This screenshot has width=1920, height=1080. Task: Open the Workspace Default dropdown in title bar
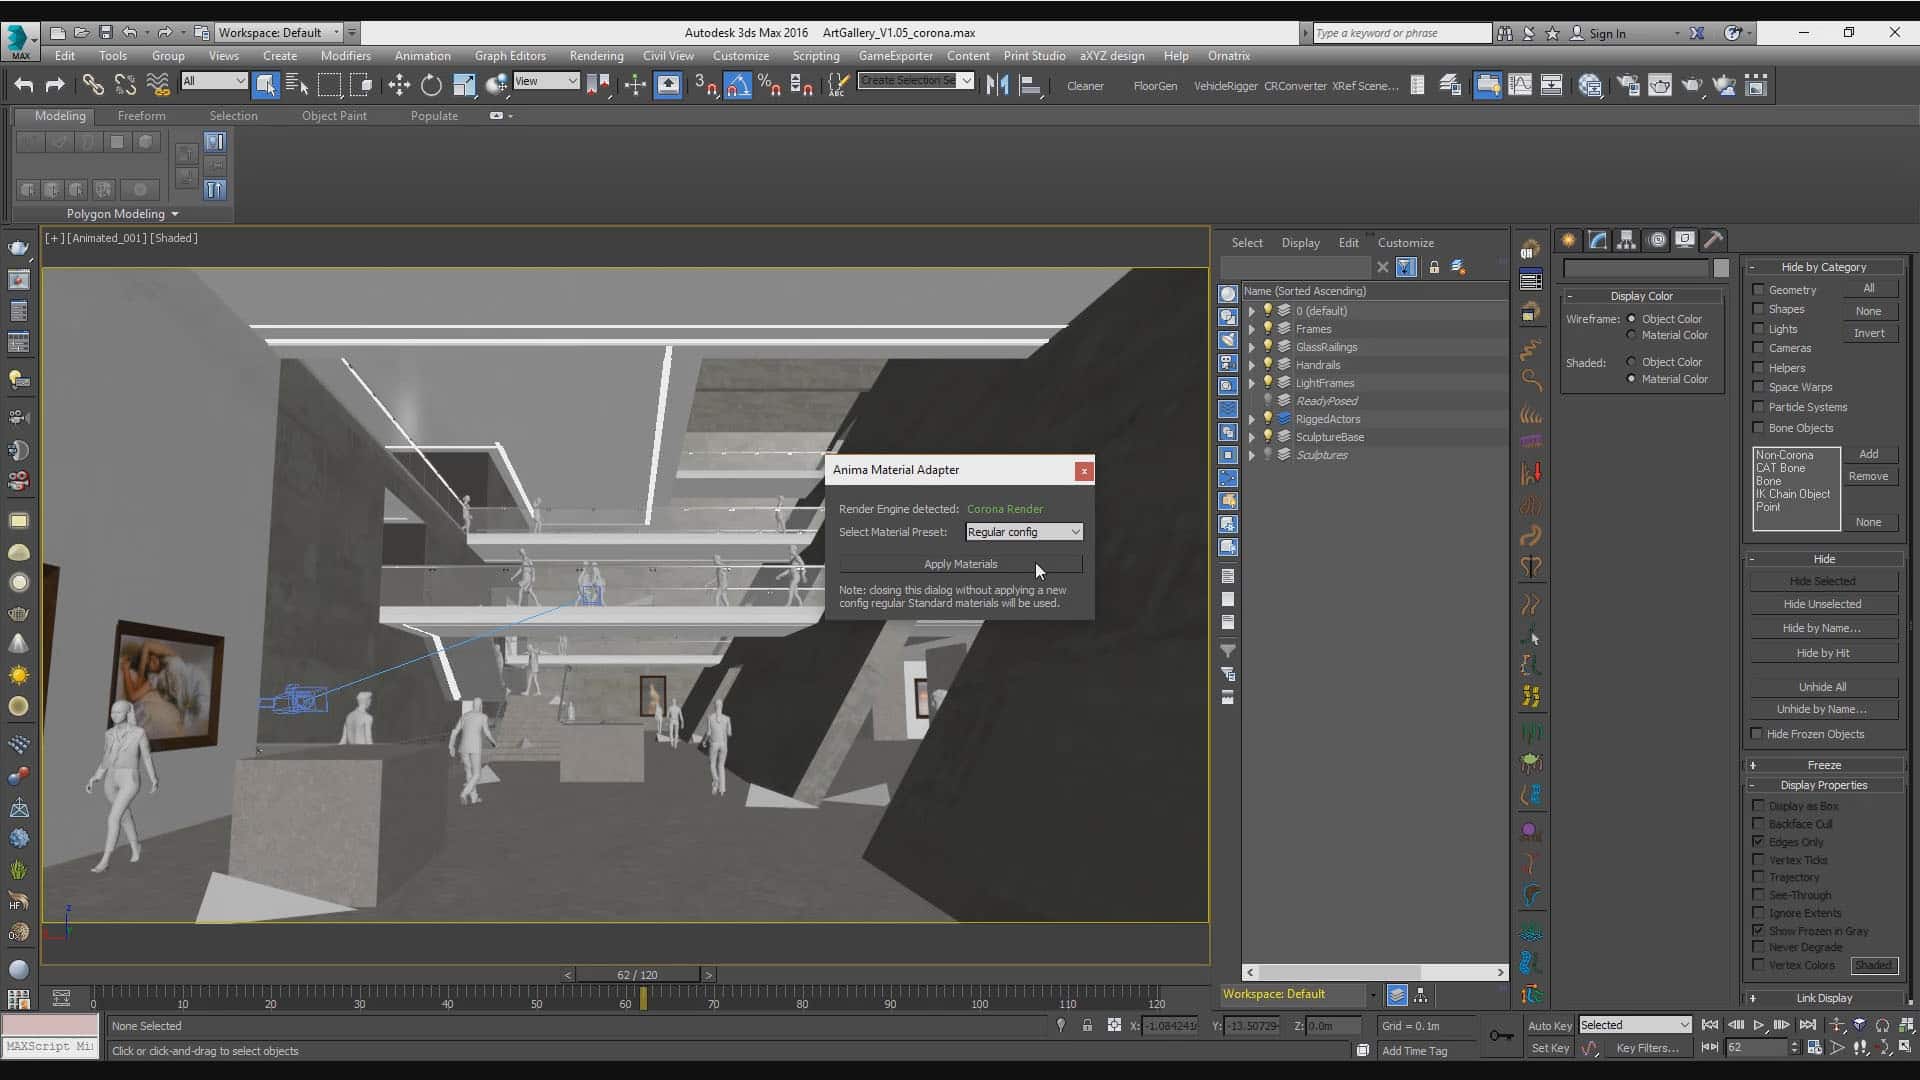pyautogui.click(x=279, y=32)
